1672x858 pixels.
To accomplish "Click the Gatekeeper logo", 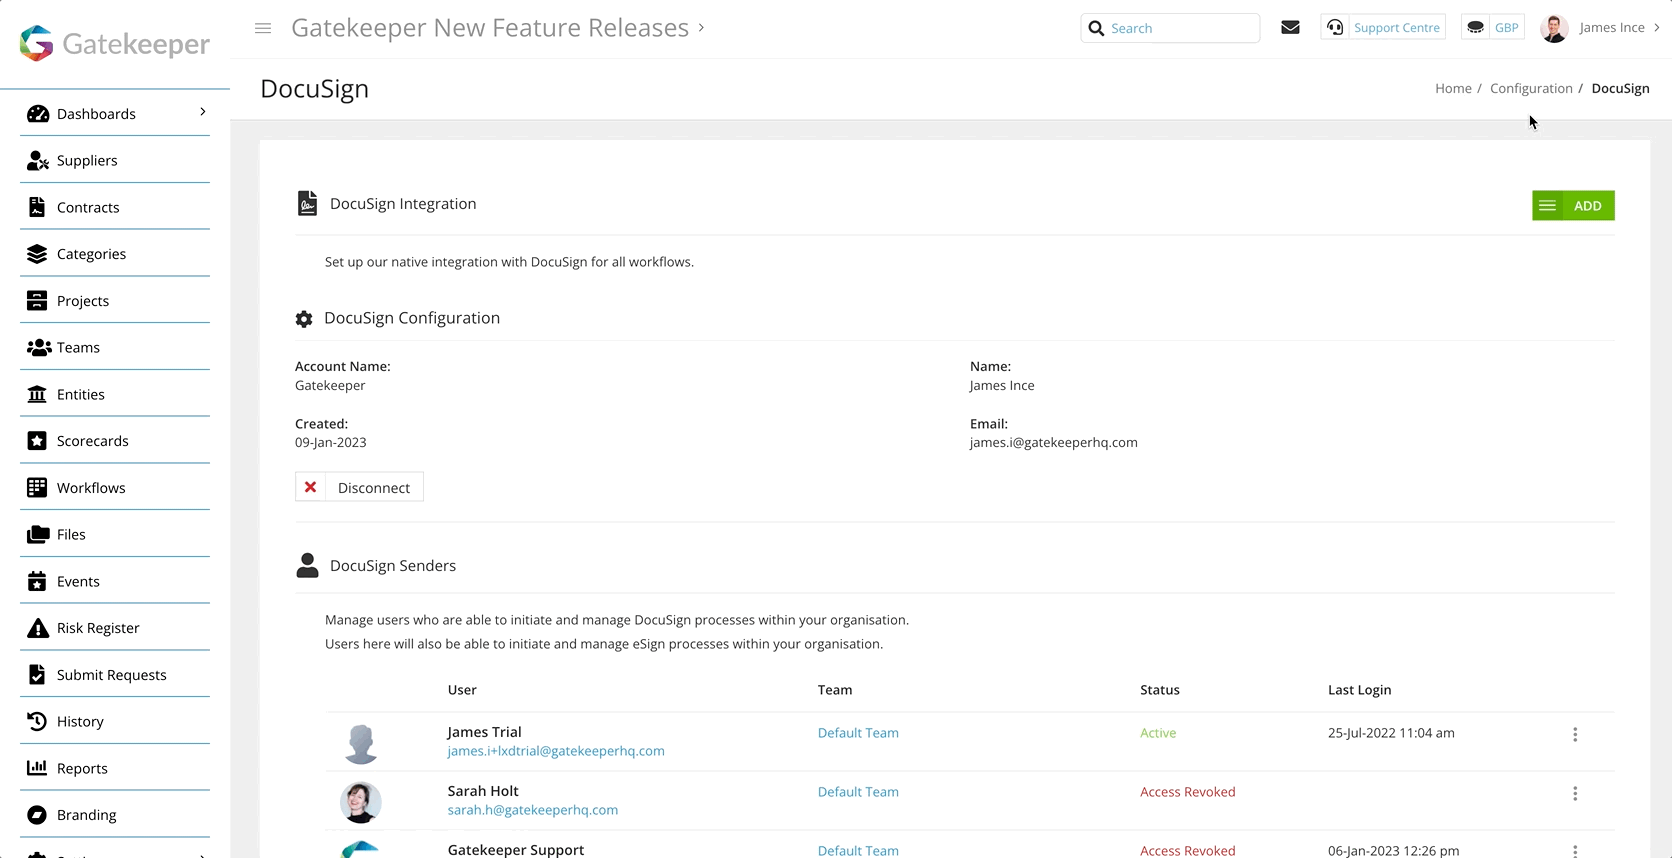I will (114, 43).
